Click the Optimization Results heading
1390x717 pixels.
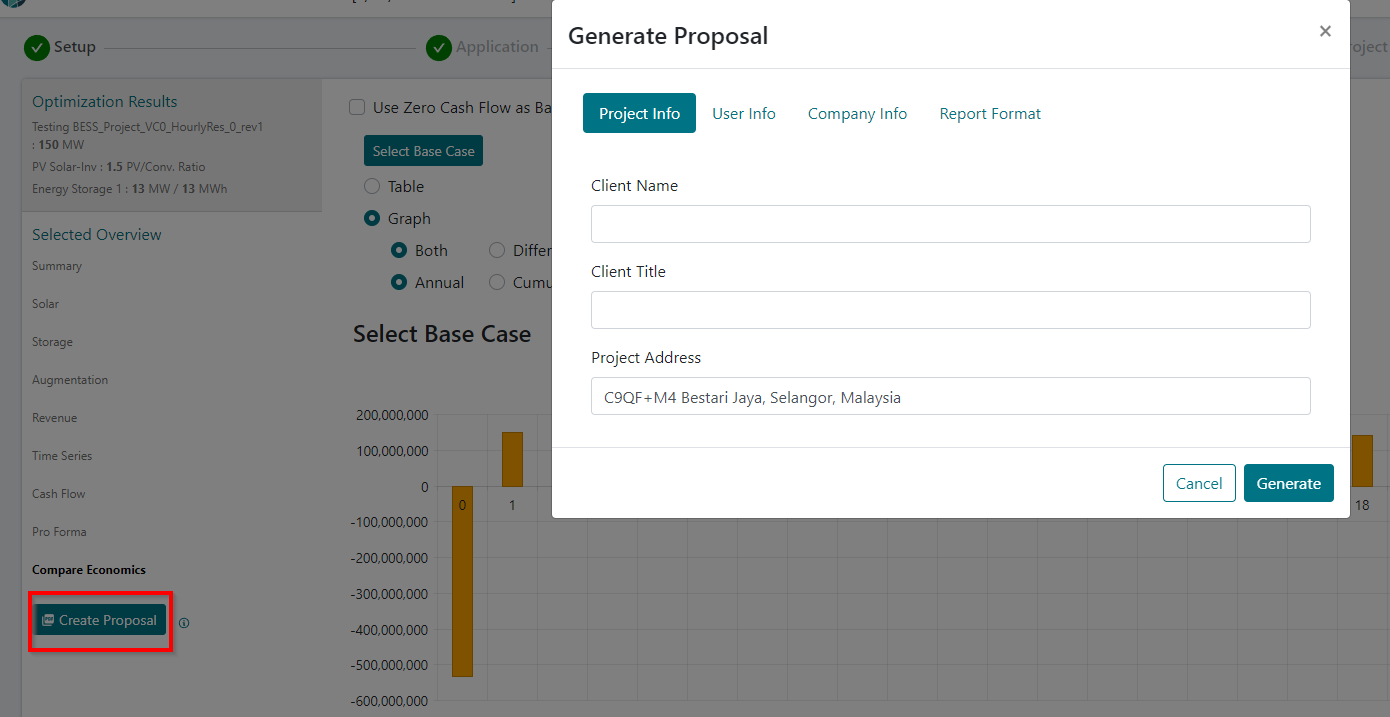(105, 102)
